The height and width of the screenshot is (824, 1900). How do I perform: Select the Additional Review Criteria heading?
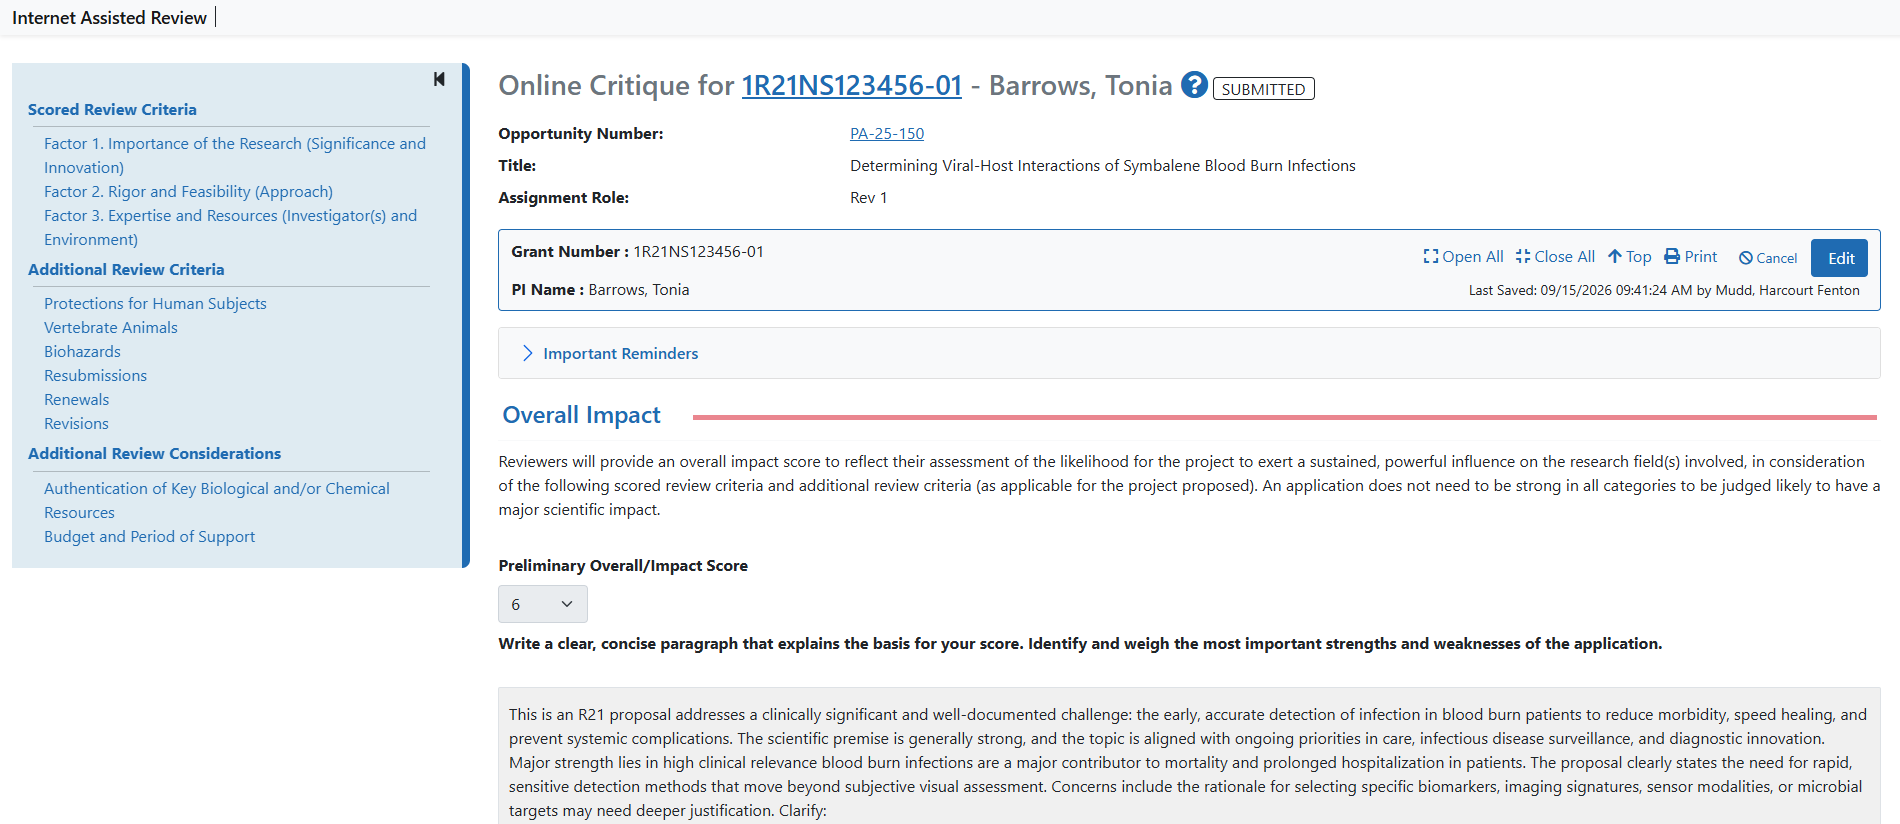(x=126, y=270)
